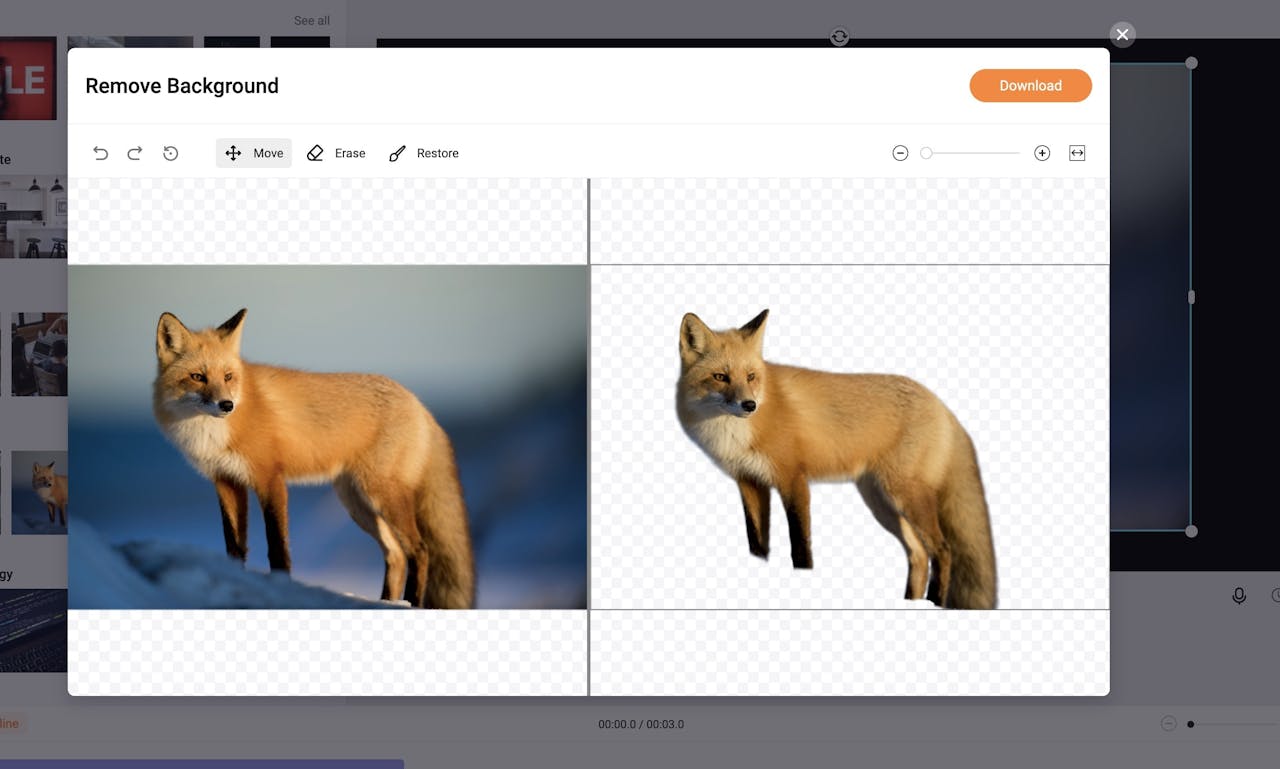Zoom out with the minus icon
This screenshot has height=769, width=1280.
[x=900, y=153]
